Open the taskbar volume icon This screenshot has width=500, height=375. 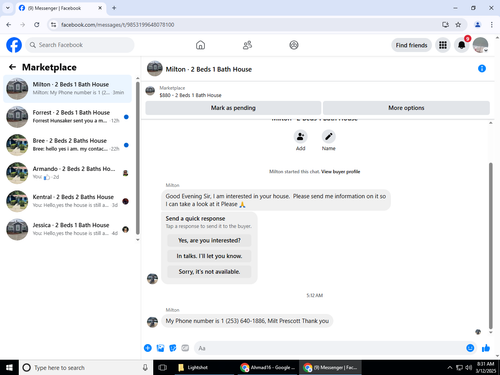click(x=469, y=367)
